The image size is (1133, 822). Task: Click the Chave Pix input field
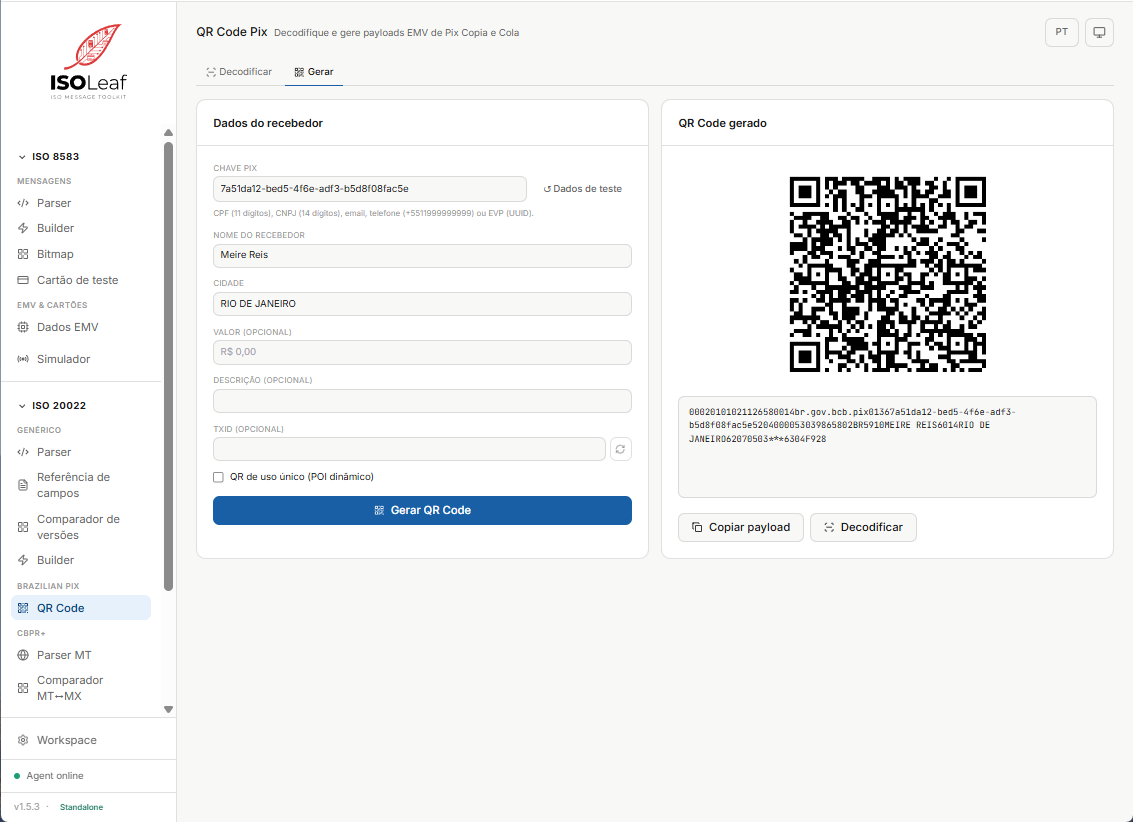click(370, 189)
